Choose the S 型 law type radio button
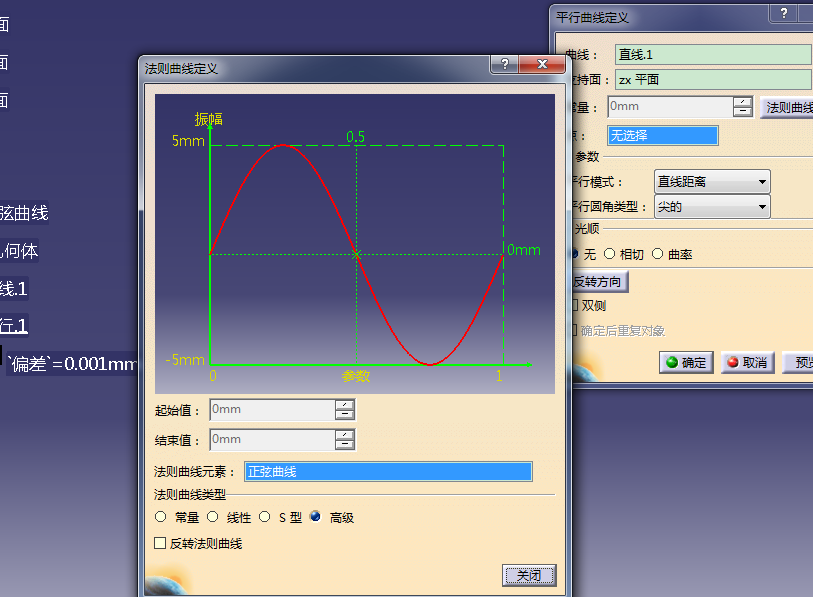 click(x=264, y=517)
